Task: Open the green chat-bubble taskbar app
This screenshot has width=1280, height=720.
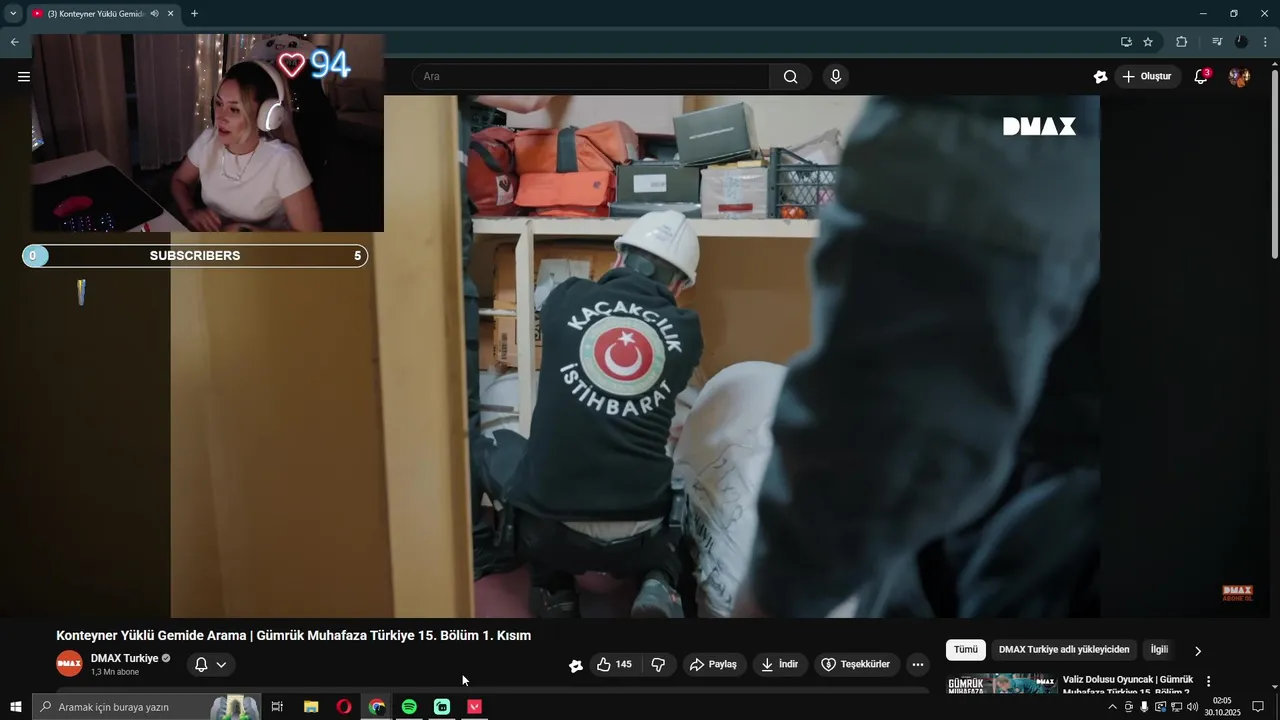Action: [x=442, y=707]
